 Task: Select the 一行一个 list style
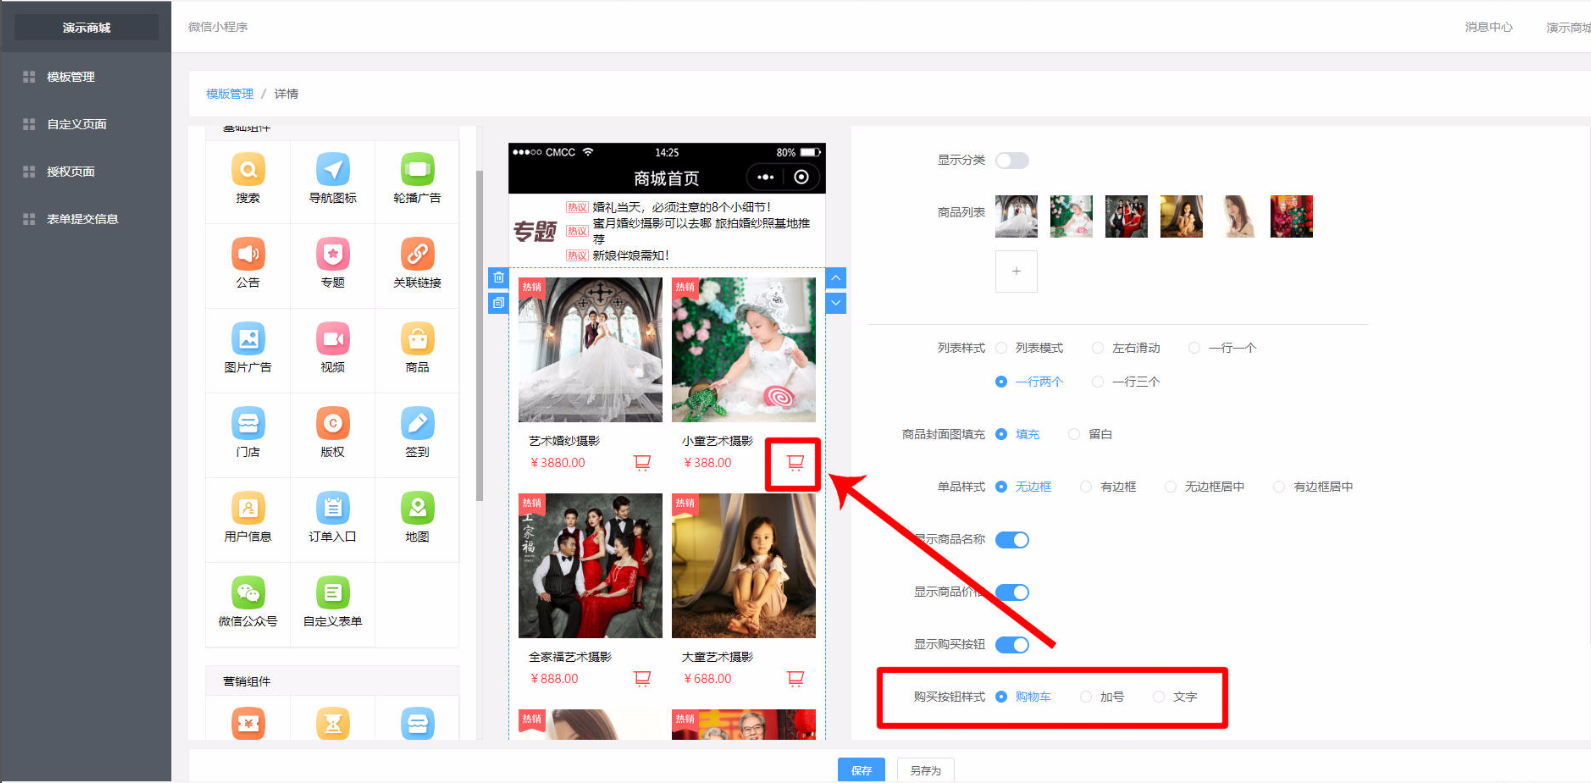1222,348
